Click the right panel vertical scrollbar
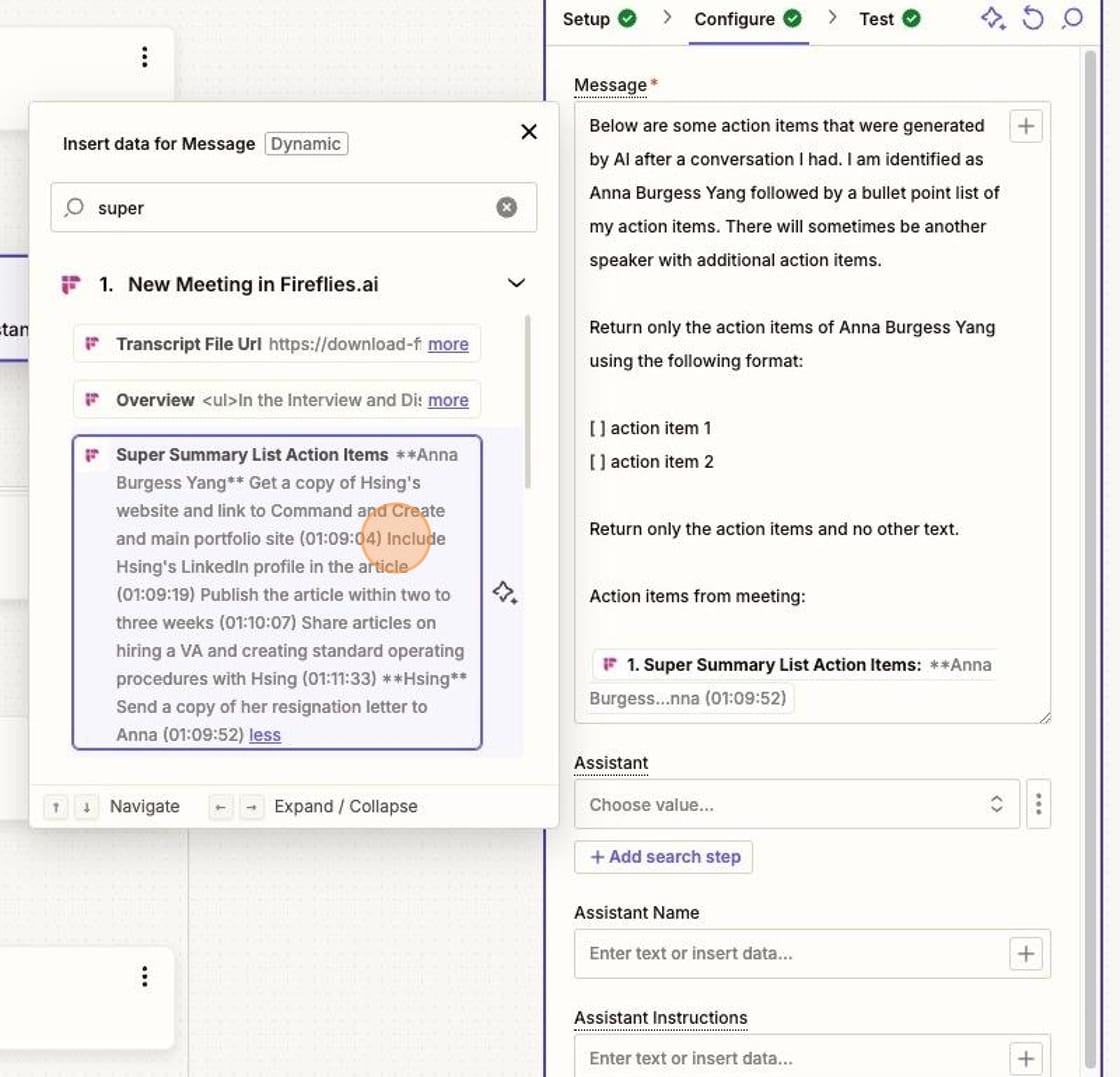The height and width of the screenshot is (1077, 1120). (x=1089, y=557)
